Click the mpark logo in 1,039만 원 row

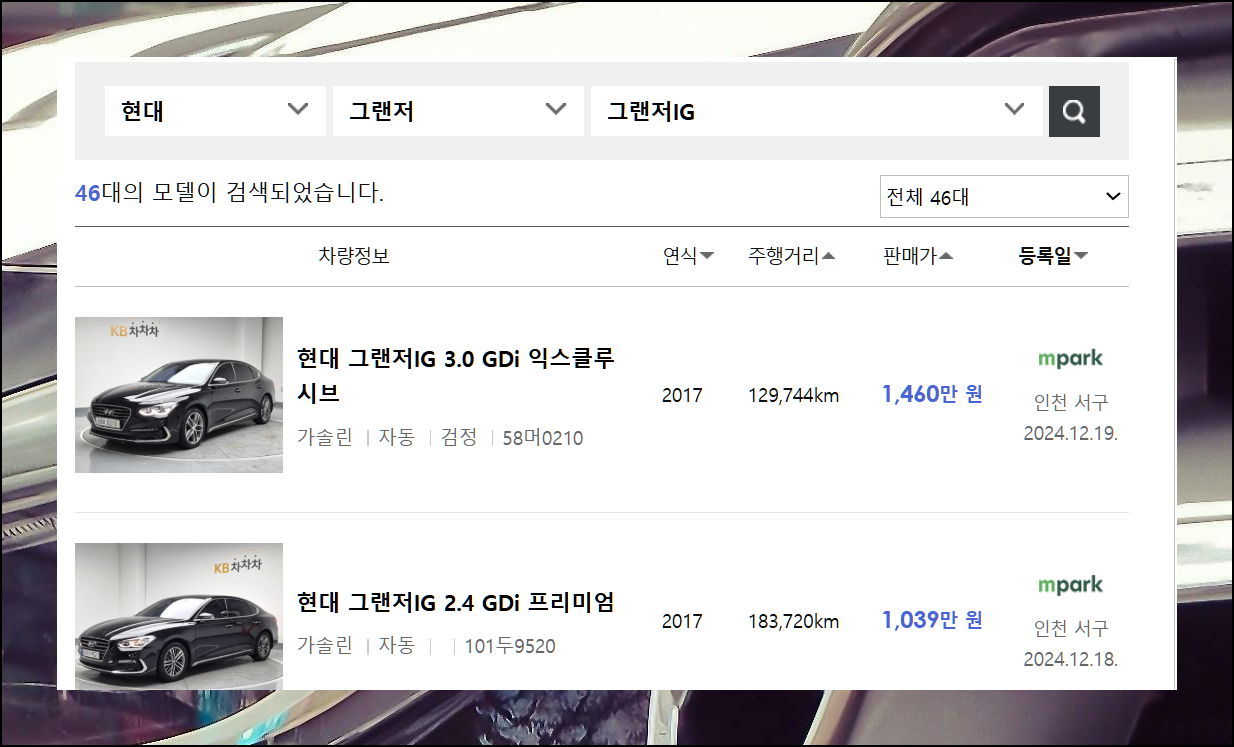pyautogui.click(x=1070, y=584)
